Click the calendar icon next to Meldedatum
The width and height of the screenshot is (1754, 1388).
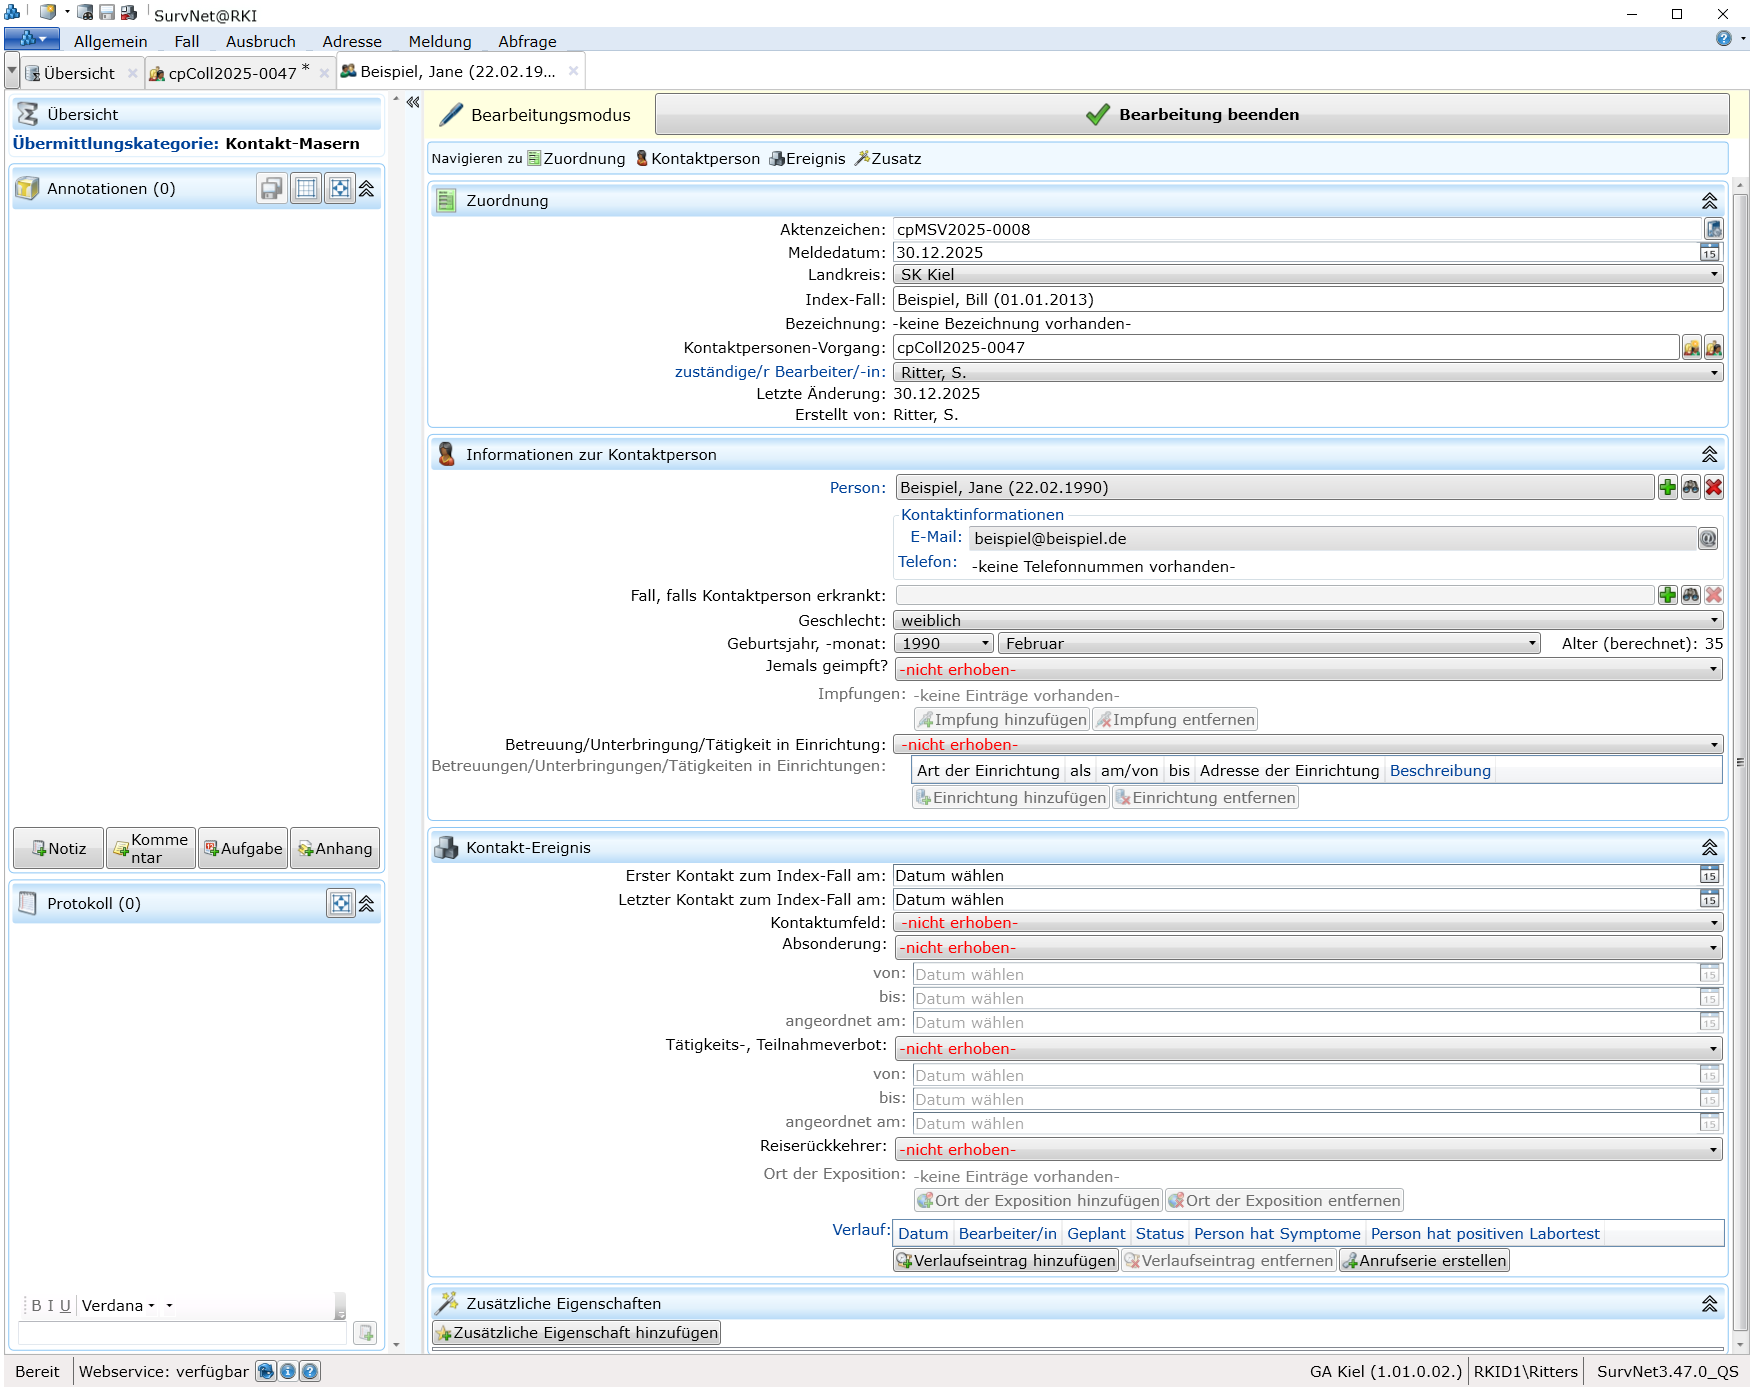(1710, 253)
